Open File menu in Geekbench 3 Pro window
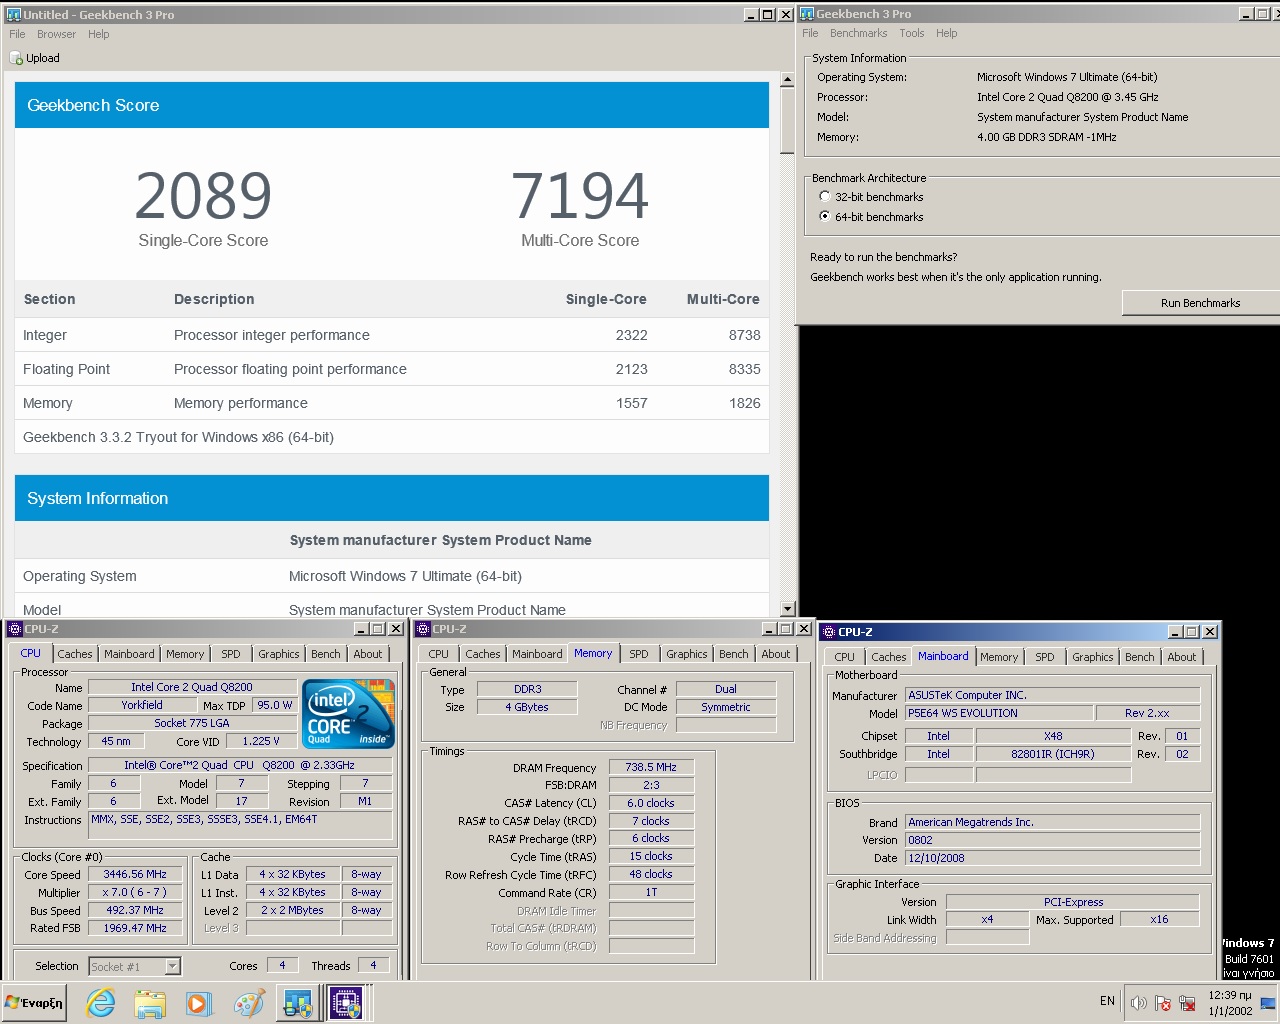Screen dimensions: 1280x1024 point(810,33)
